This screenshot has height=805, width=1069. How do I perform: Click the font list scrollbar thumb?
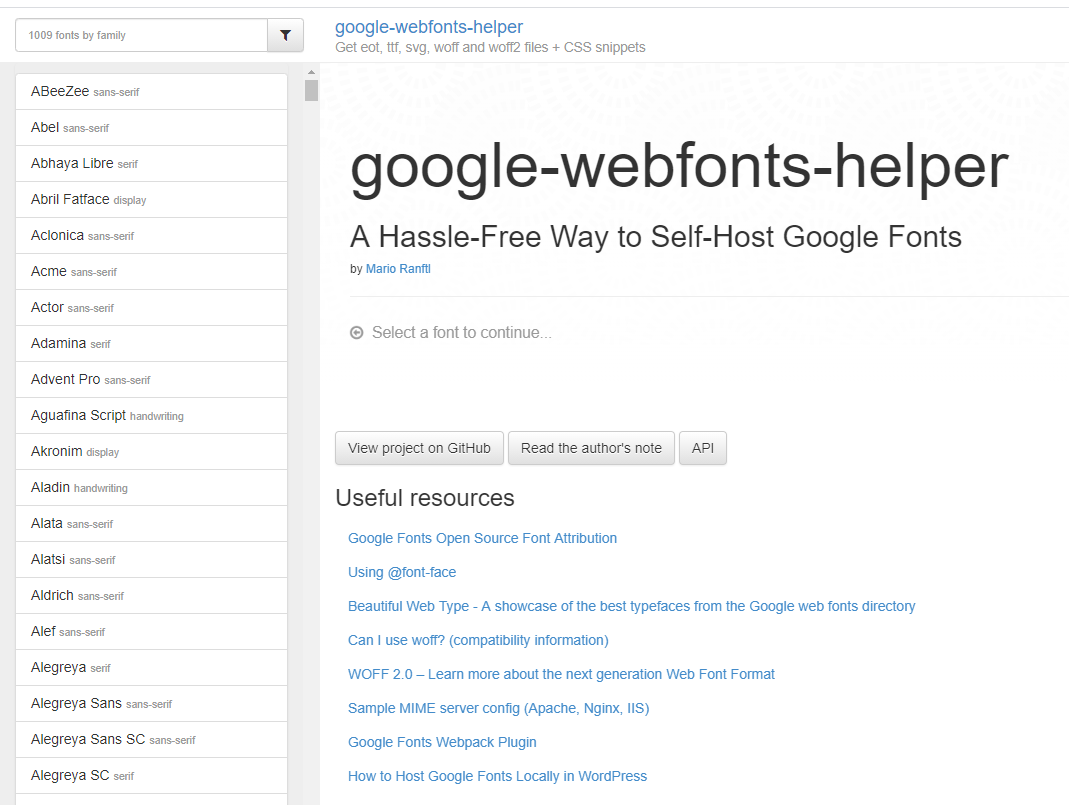(x=311, y=91)
